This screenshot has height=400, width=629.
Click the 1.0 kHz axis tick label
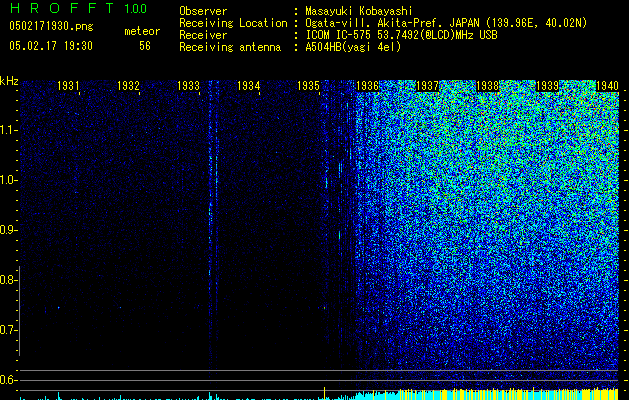coord(7,180)
